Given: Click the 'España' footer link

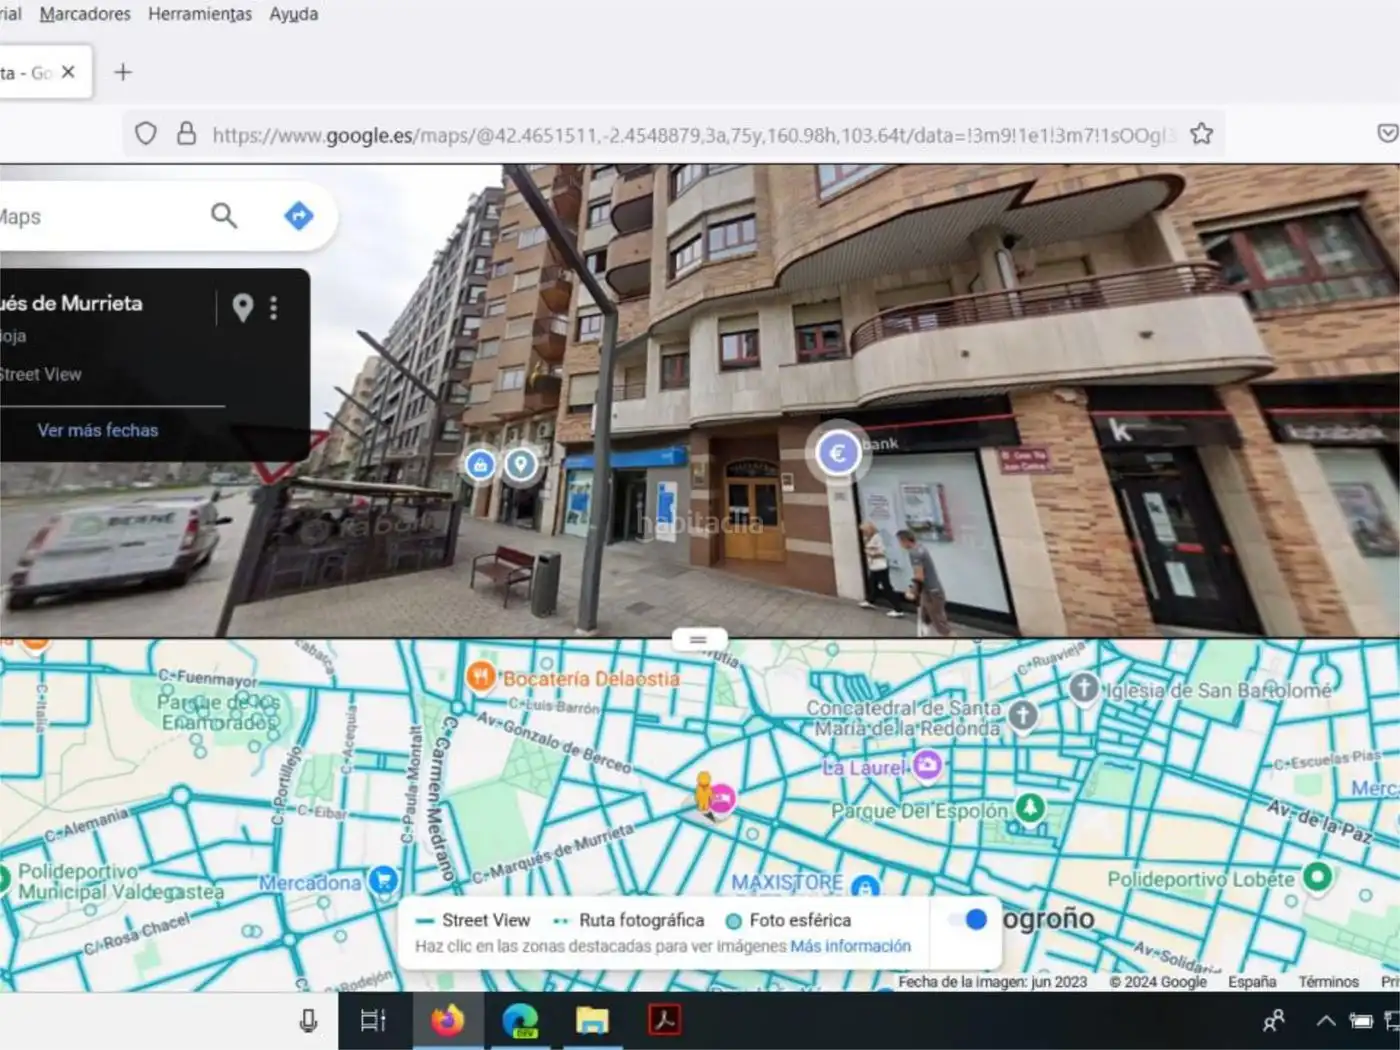Looking at the screenshot, I should (x=1252, y=982).
